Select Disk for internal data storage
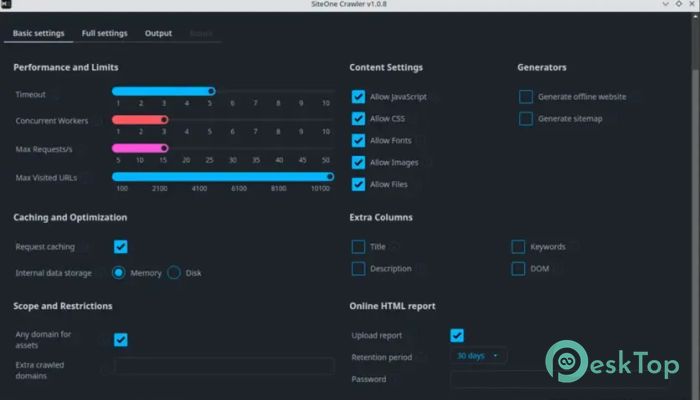 pyautogui.click(x=174, y=273)
